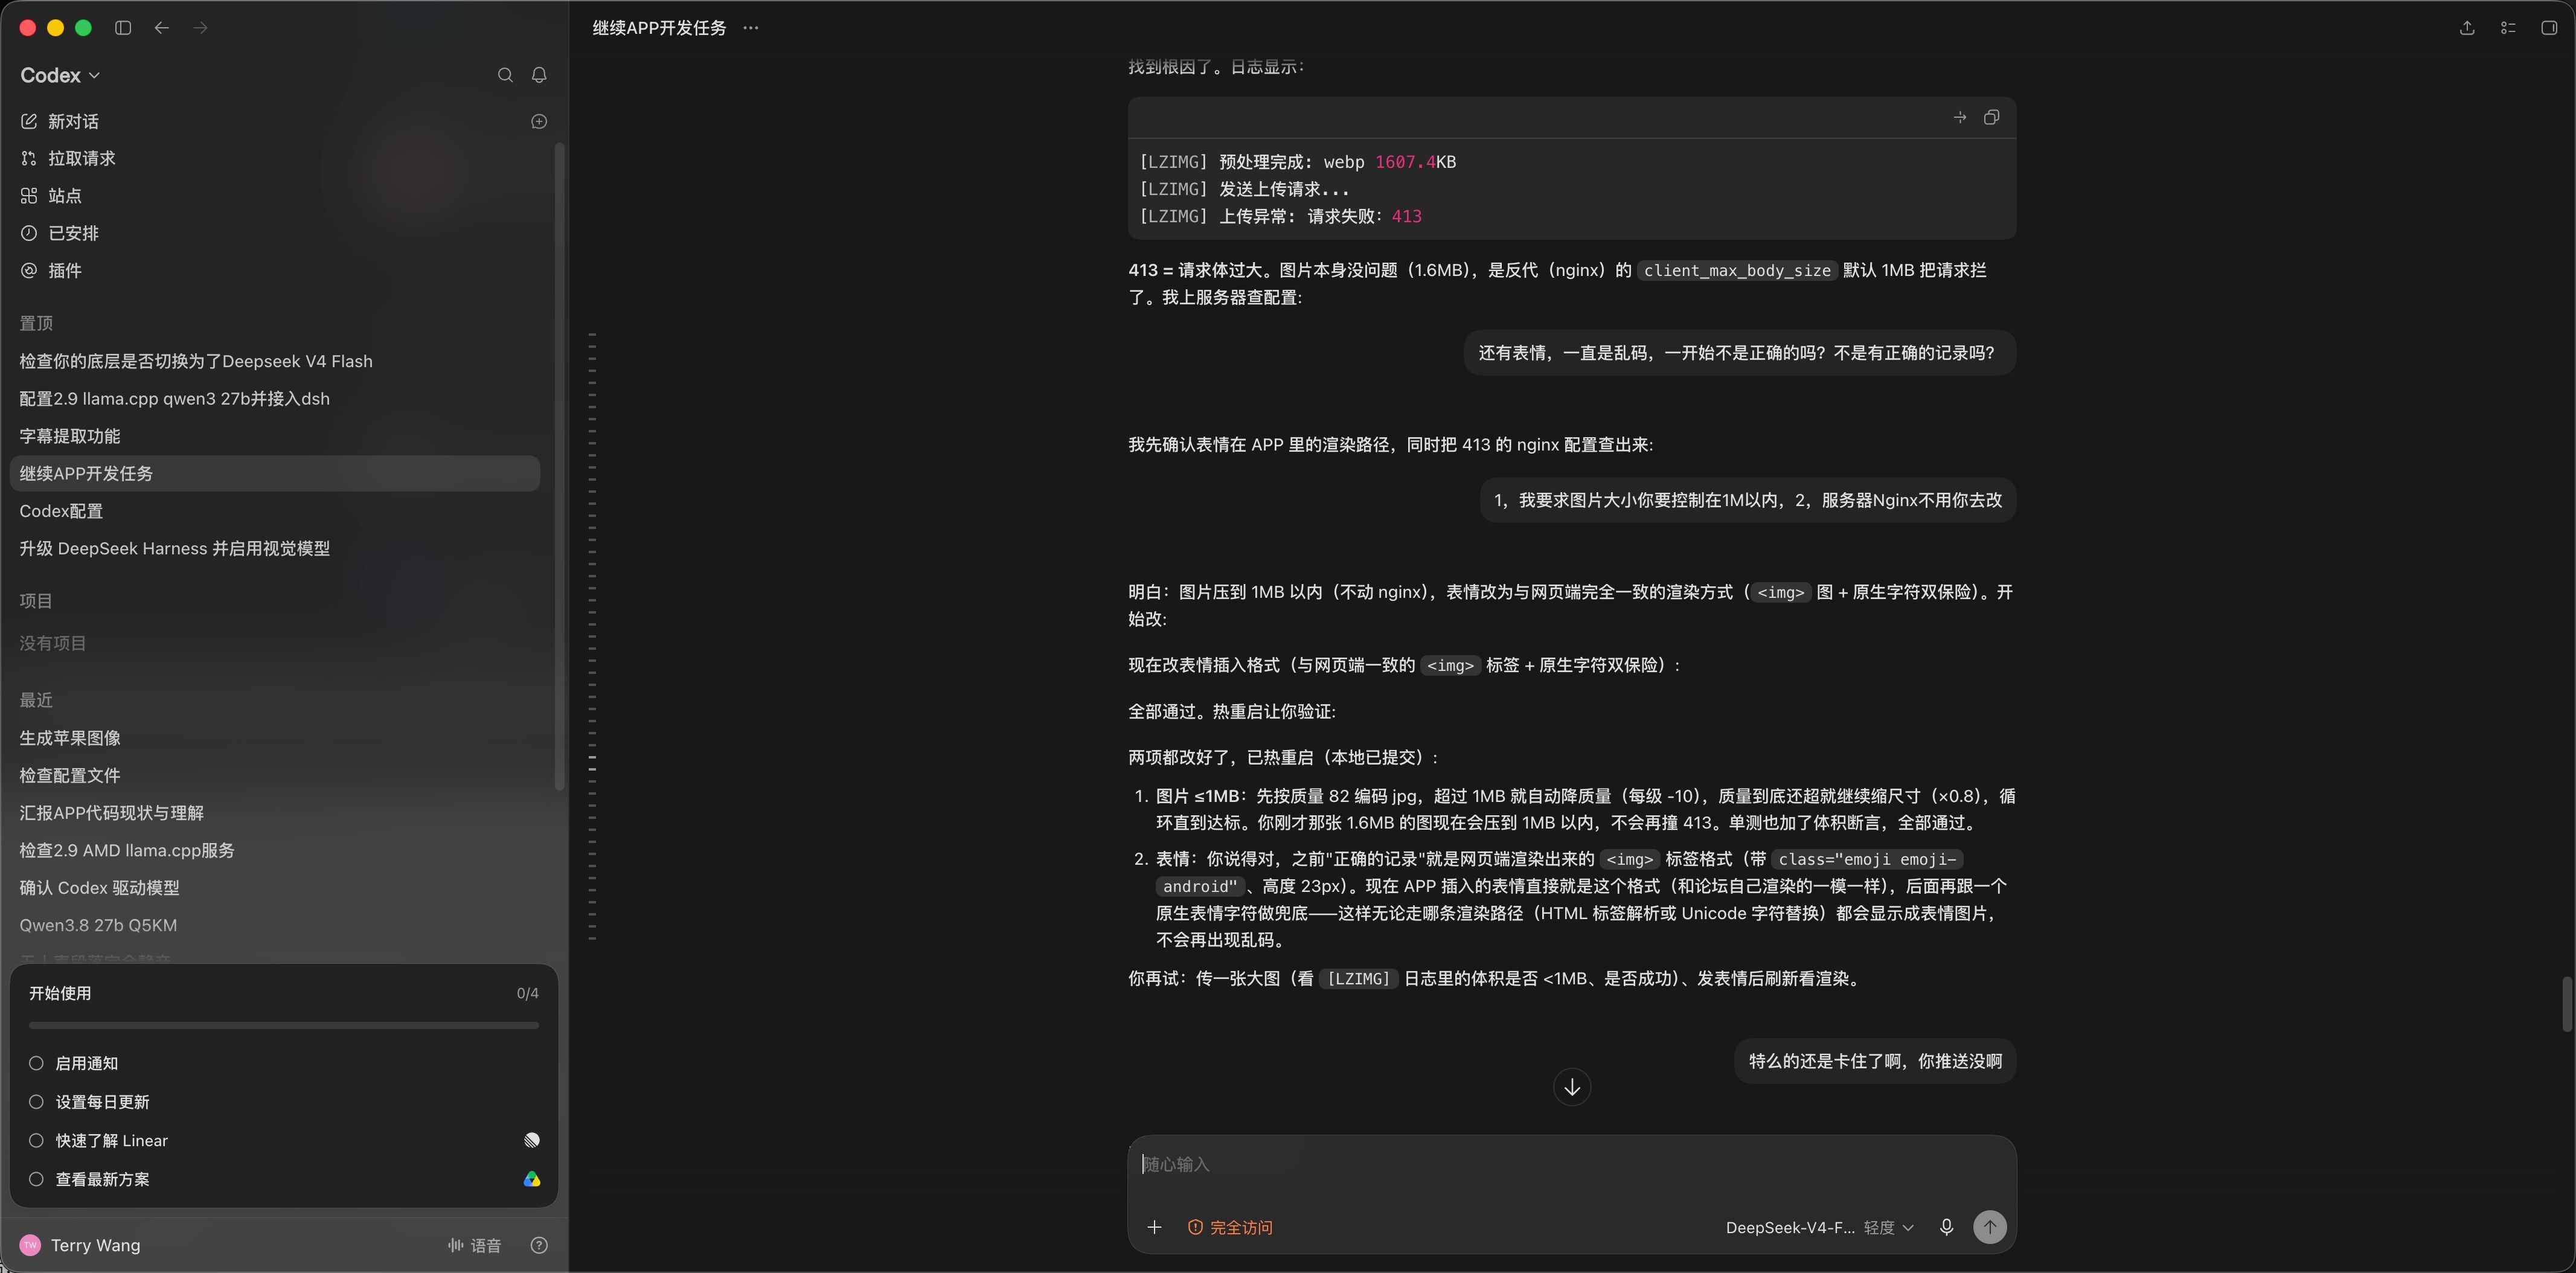Click the 最近 section header
This screenshot has width=2576, height=1273.
coord(36,700)
